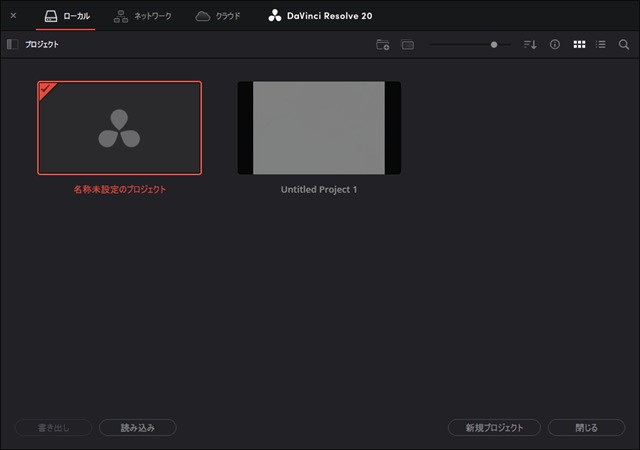Toggle the project sidebar panel icon
The height and width of the screenshot is (450, 640).
12,45
